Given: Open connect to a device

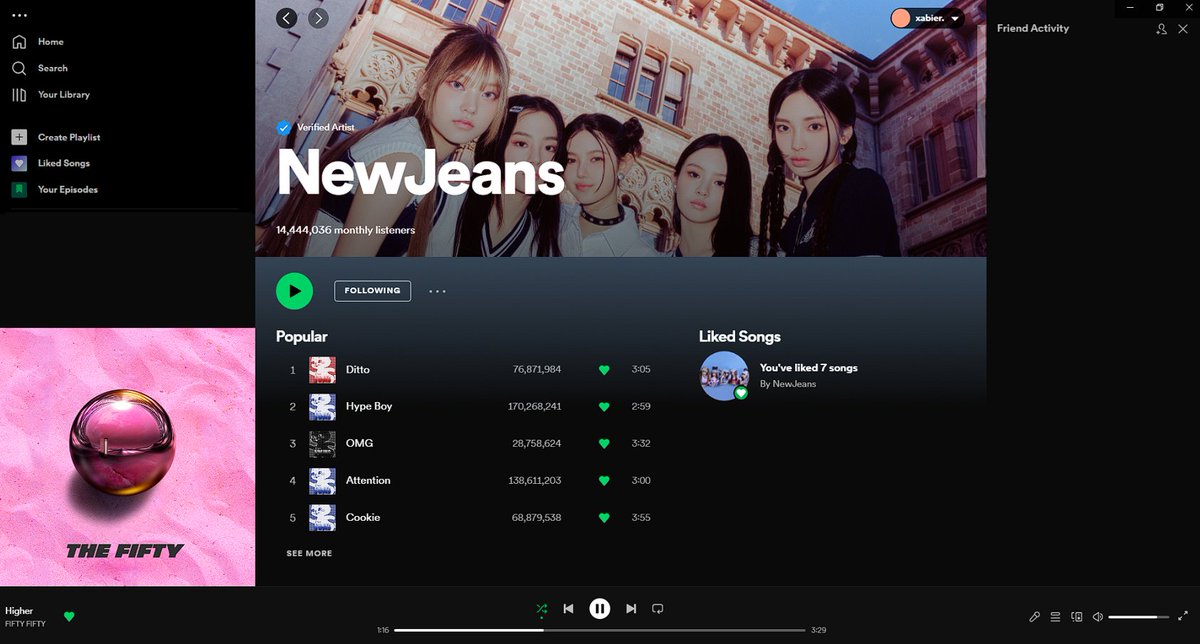Looking at the screenshot, I should (x=1077, y=617).
